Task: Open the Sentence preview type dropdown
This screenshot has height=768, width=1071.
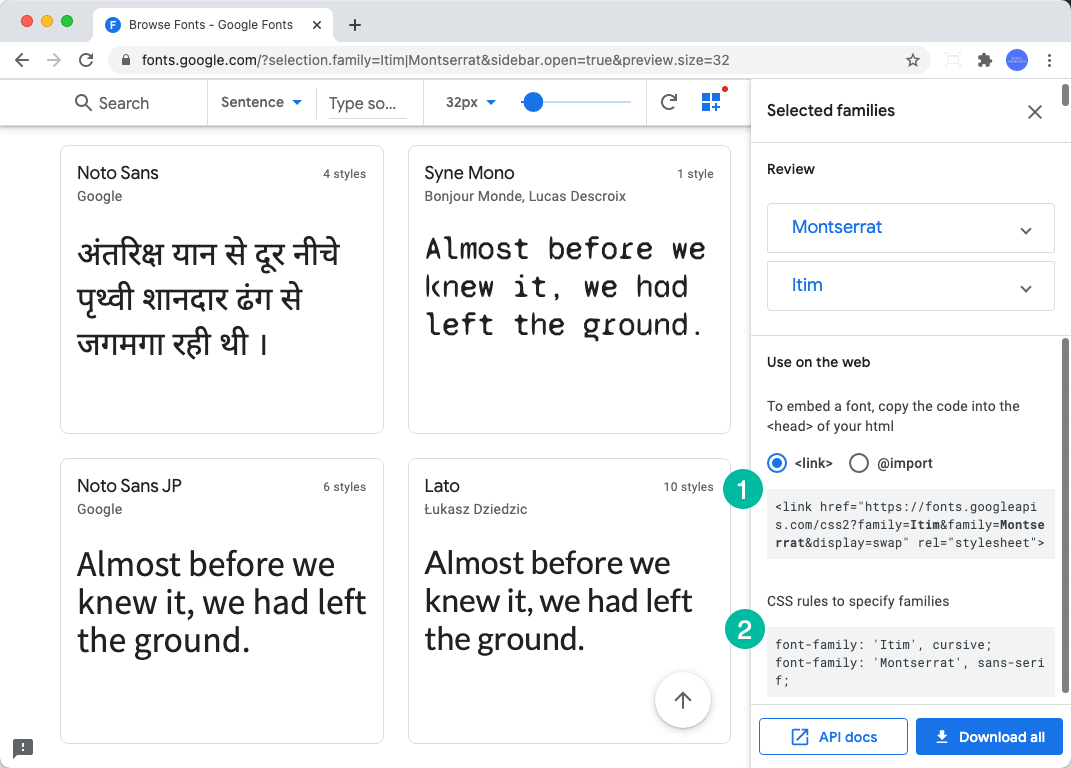Action: tap(262, 102)
